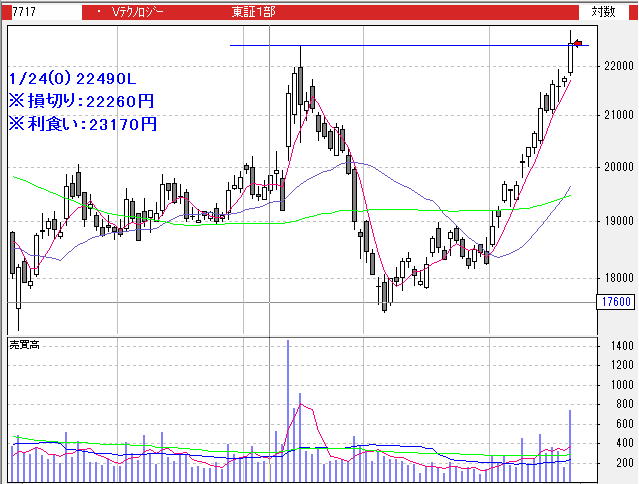
Task: Click the latest white candlestick at chart top right
Action: pos(570,58)
